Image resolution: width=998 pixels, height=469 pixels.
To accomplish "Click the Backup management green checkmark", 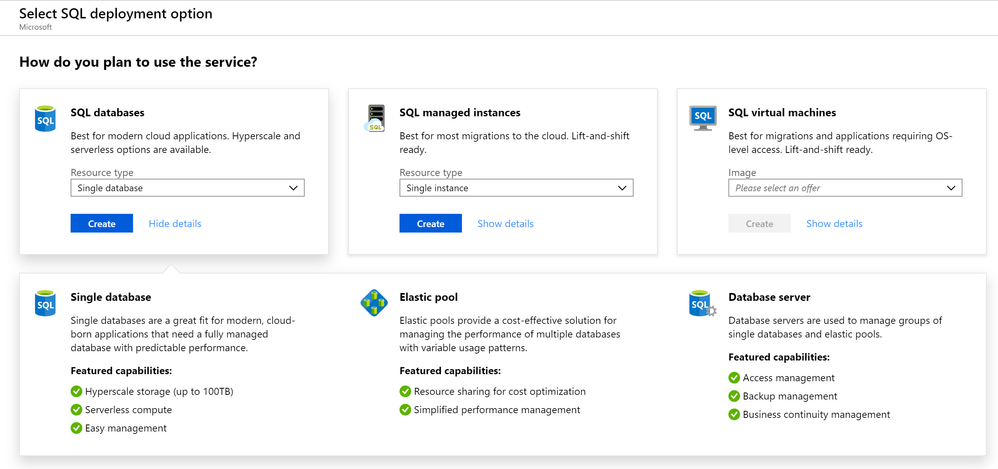I will [x=735, y=396].
